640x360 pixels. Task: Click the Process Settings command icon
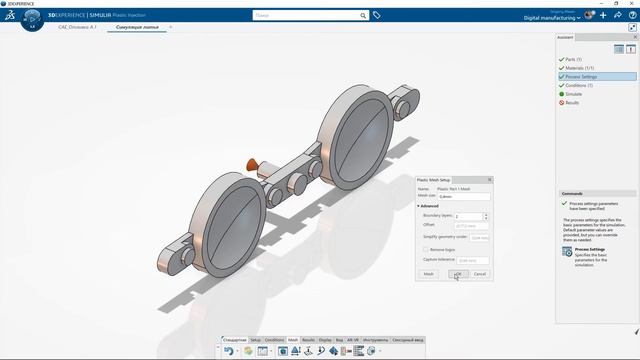pos(567,251)
